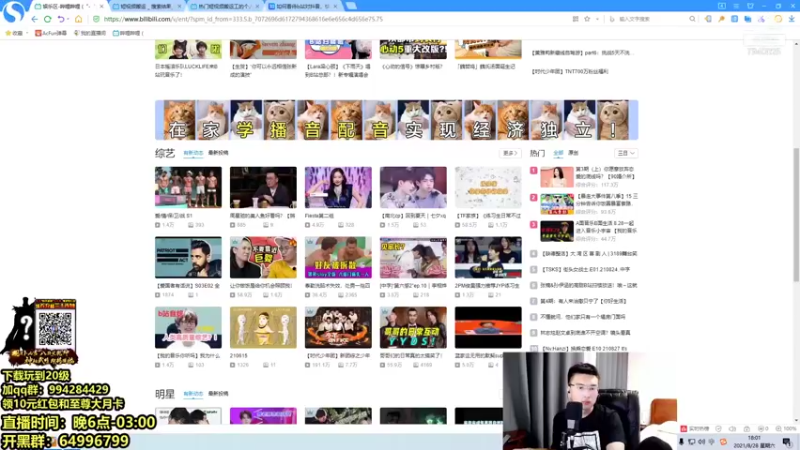Select the 最新投稿 tab under 明星

click(x=218, y=393)
